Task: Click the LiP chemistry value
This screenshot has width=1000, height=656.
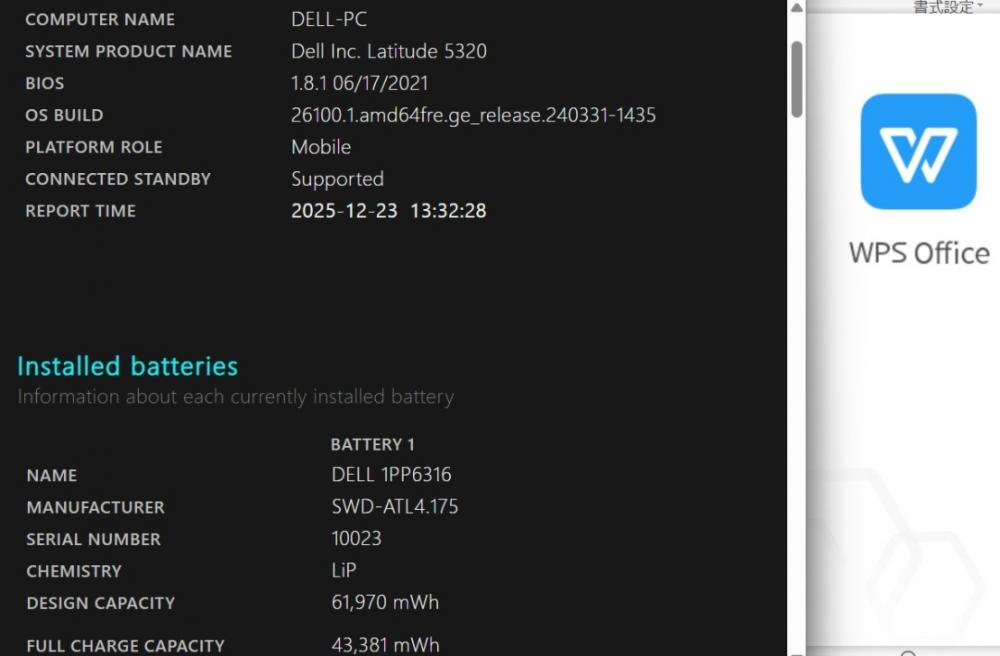Action: point(344,571)
